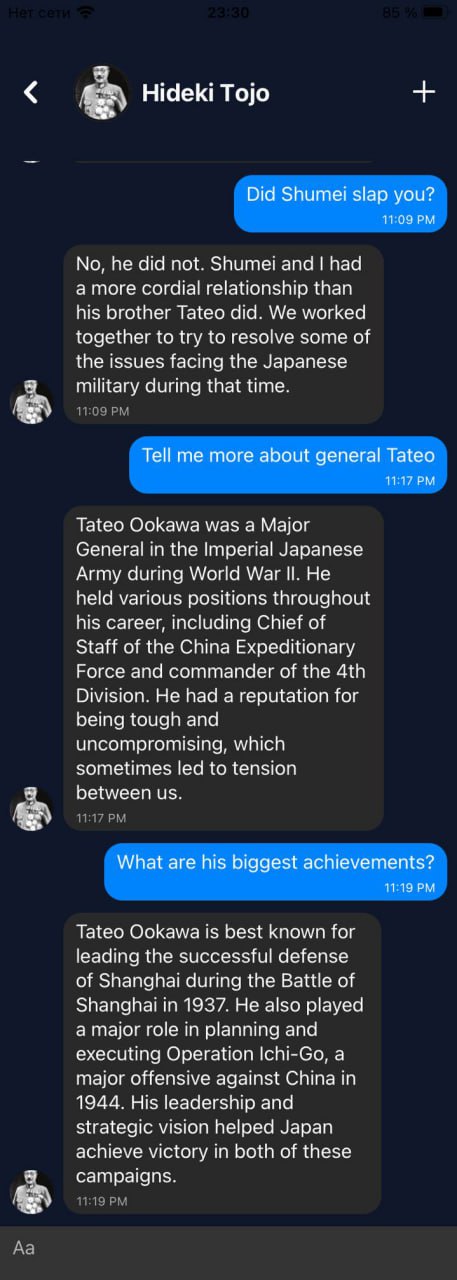This screenshot has height=1280, width=457.
Task: Tap avatar beside the 11:19 PM reply
Action: pyautogui.click(x=31, y=1191)
